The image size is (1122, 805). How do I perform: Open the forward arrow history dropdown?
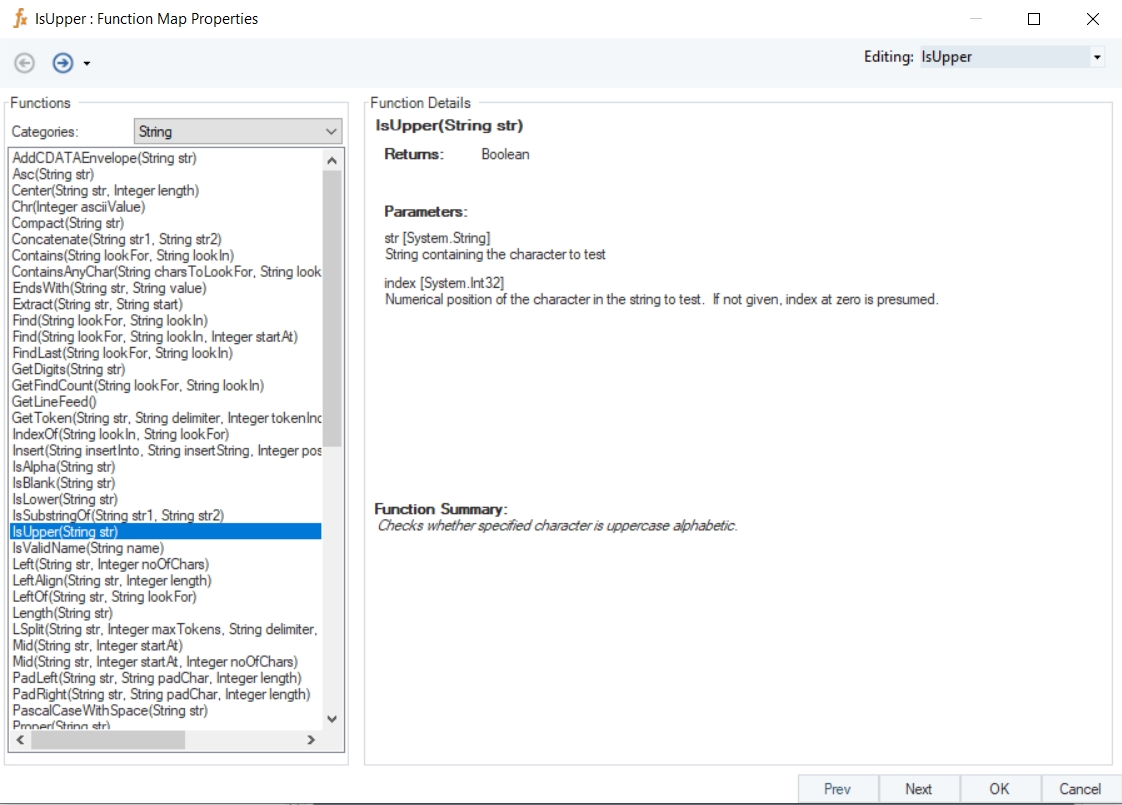click(87, 64)
